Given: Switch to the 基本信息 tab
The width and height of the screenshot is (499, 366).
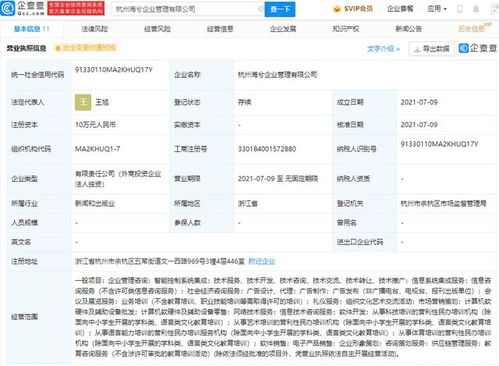Looking at the screenshot, I should coord(31,29).
